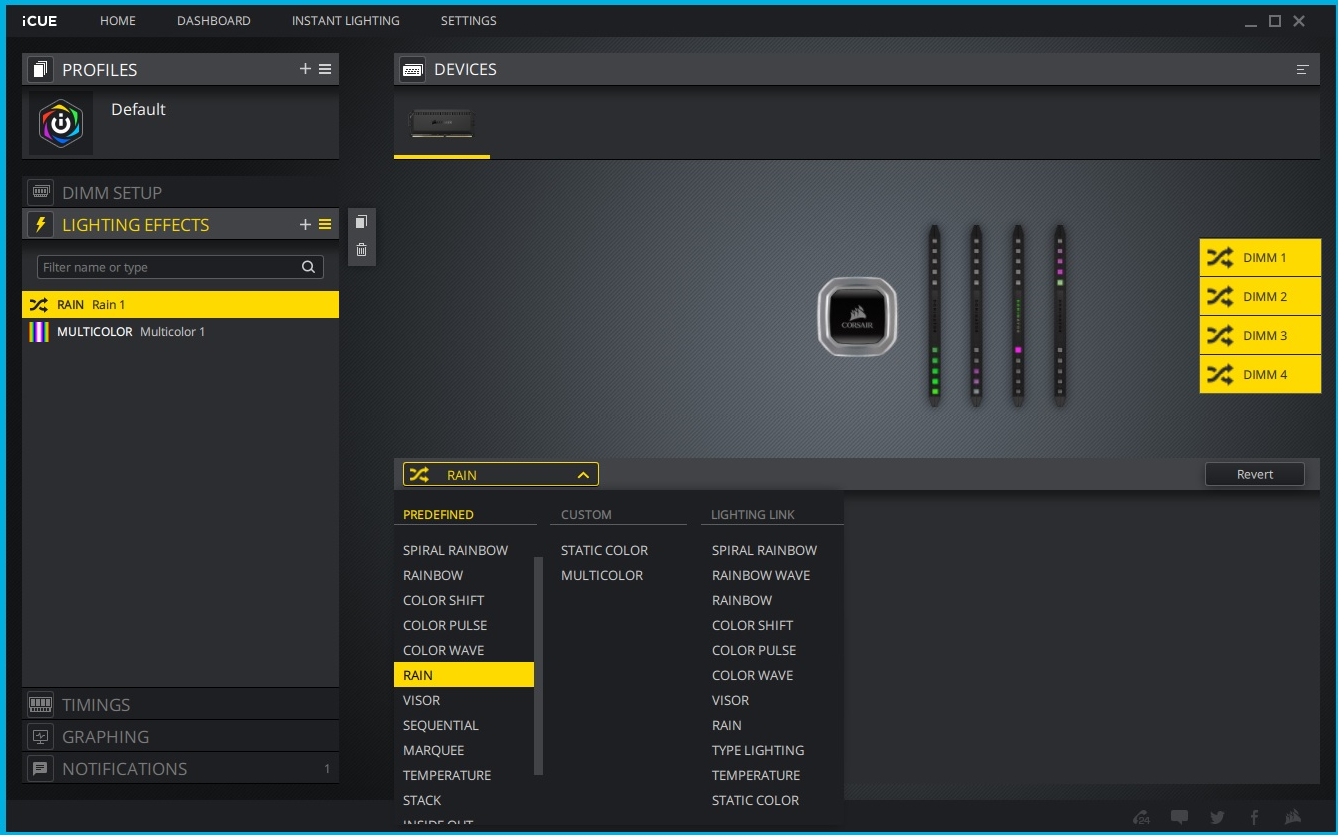Add a new lighting effect with plus
Screen dimensions: 1338x835
[x=305, y=225]
